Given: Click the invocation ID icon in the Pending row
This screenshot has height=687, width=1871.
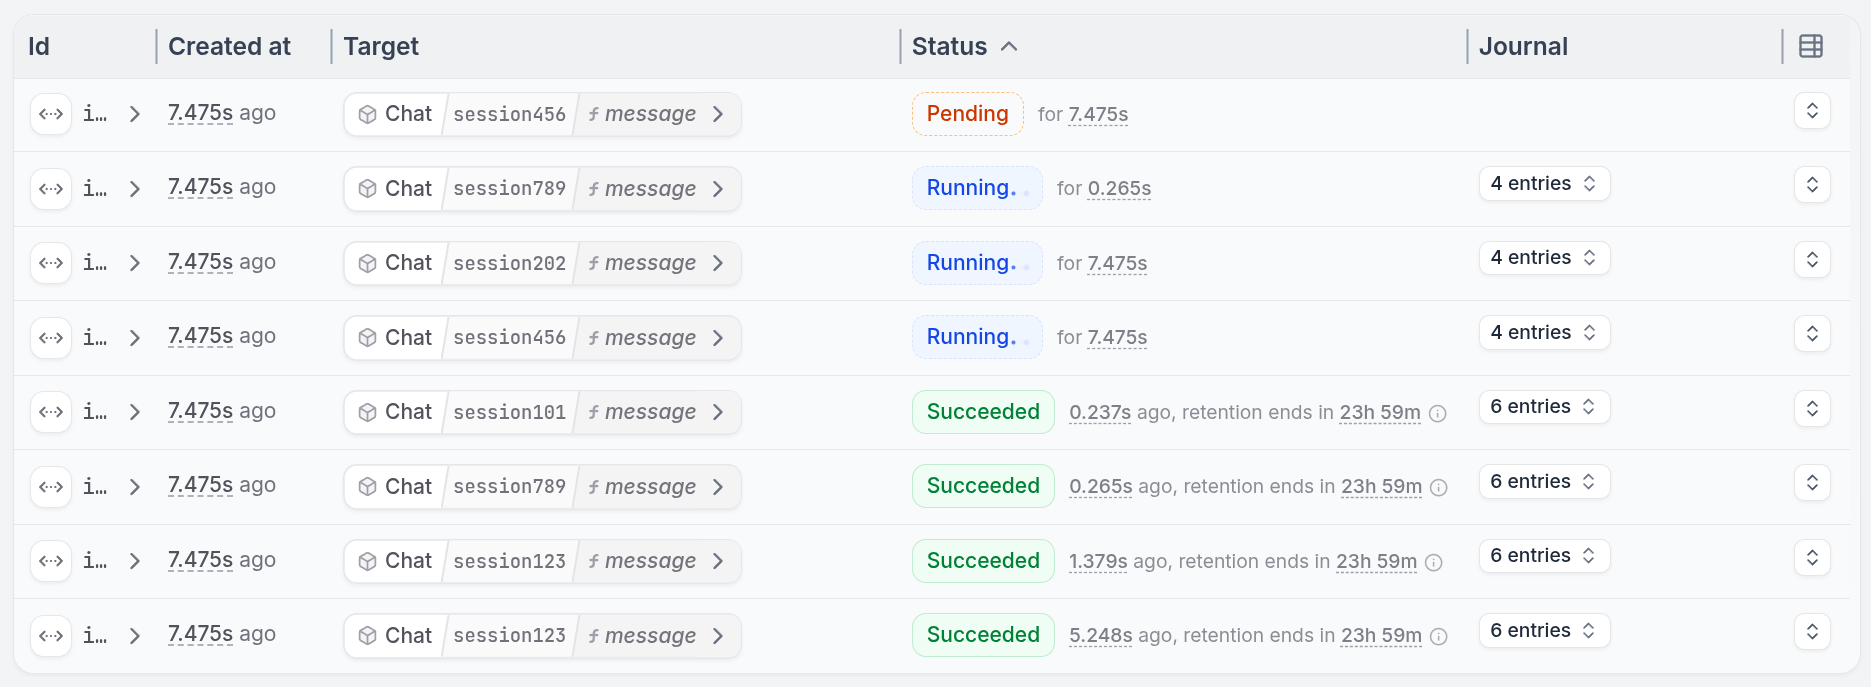Looking at the screenshot, I should point(51,114).
